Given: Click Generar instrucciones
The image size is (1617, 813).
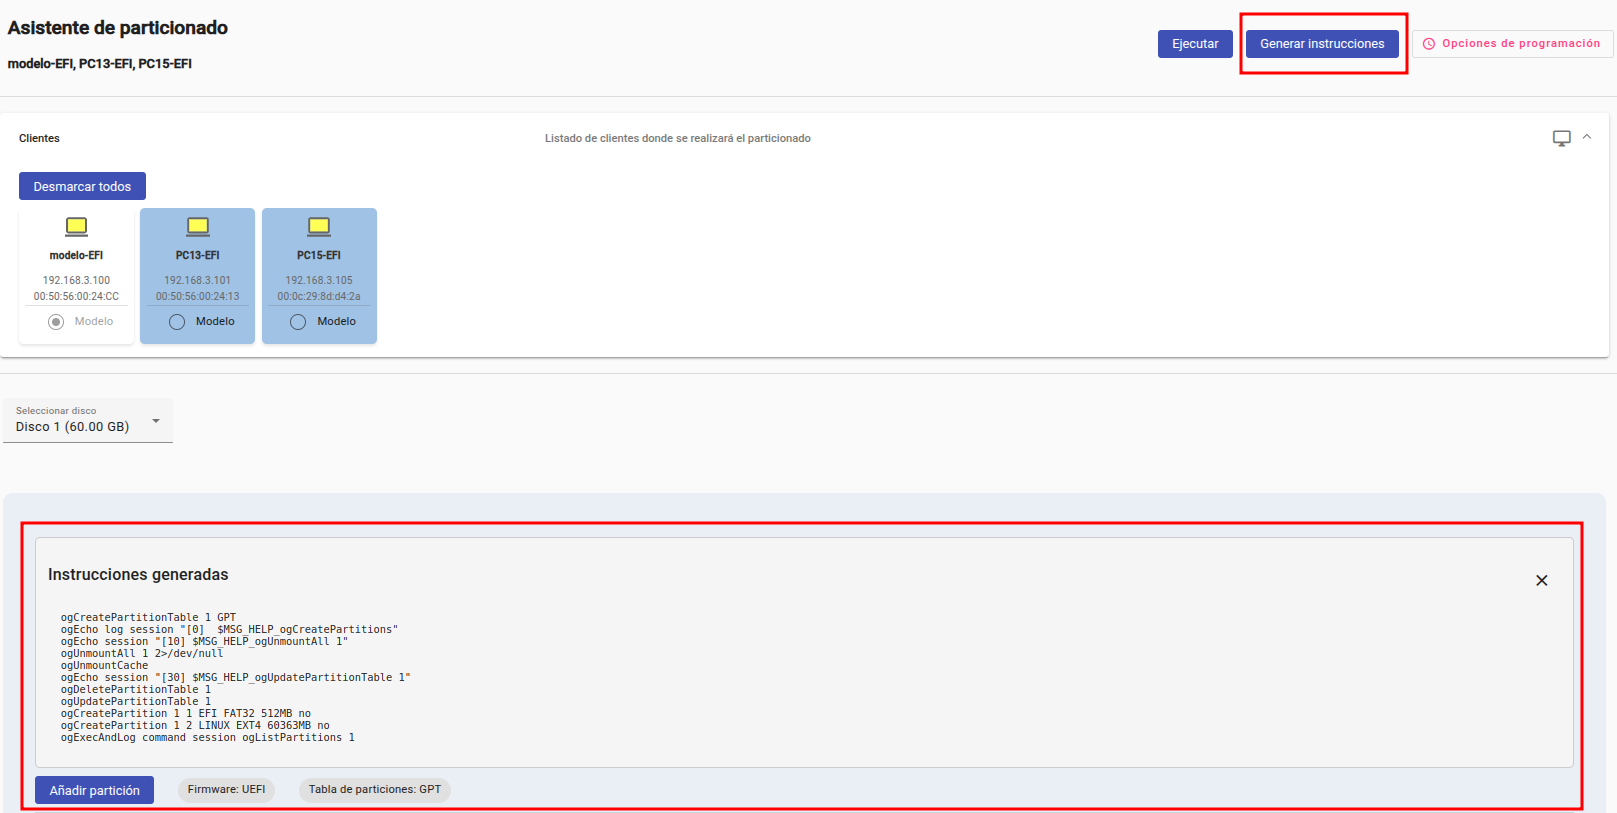Looking at the screenshot, I should pyautogui.click(x=1321, y=44).
